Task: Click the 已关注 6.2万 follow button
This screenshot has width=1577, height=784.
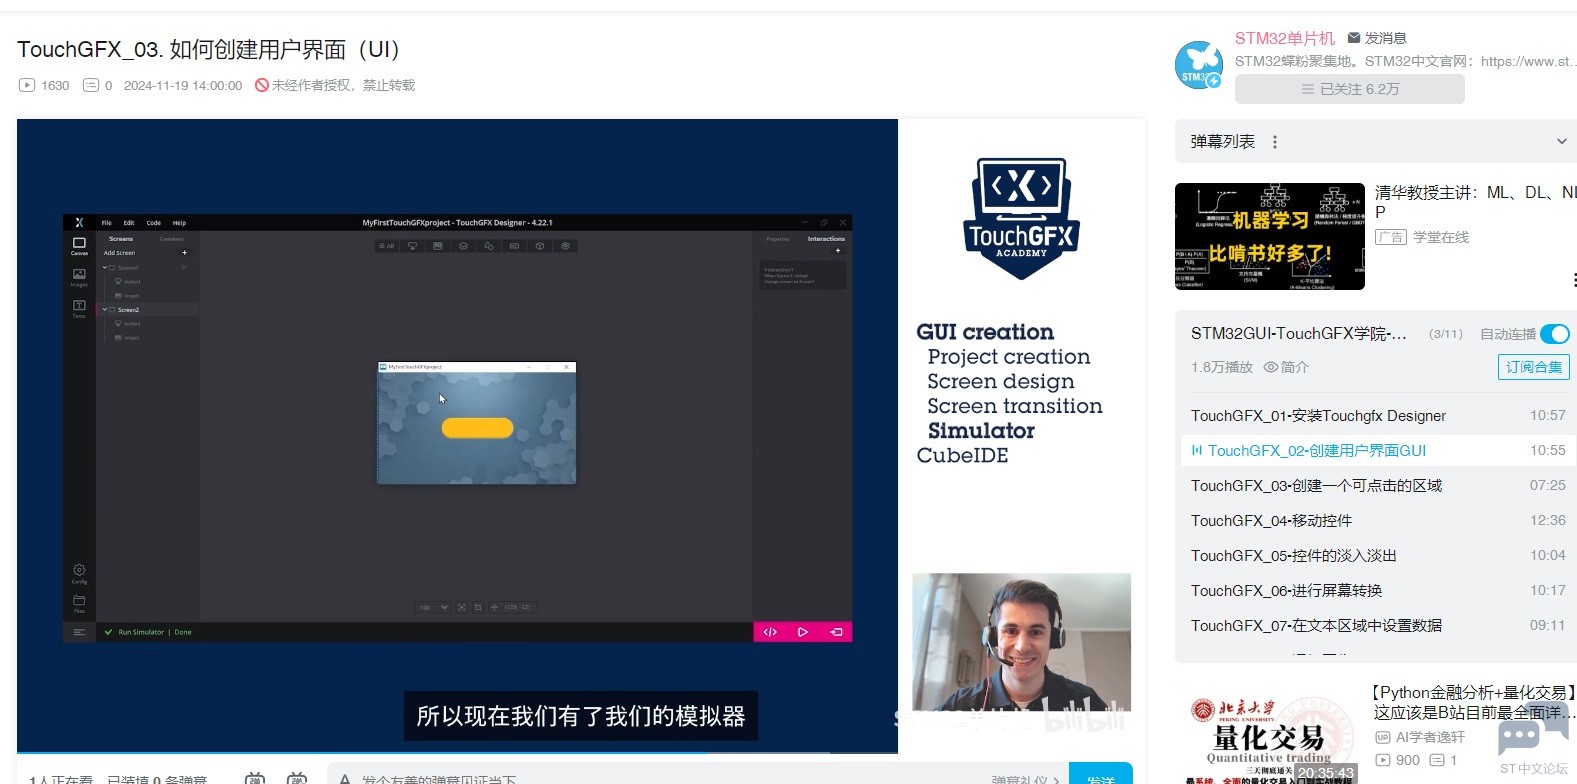Action: click(1349, 89)
